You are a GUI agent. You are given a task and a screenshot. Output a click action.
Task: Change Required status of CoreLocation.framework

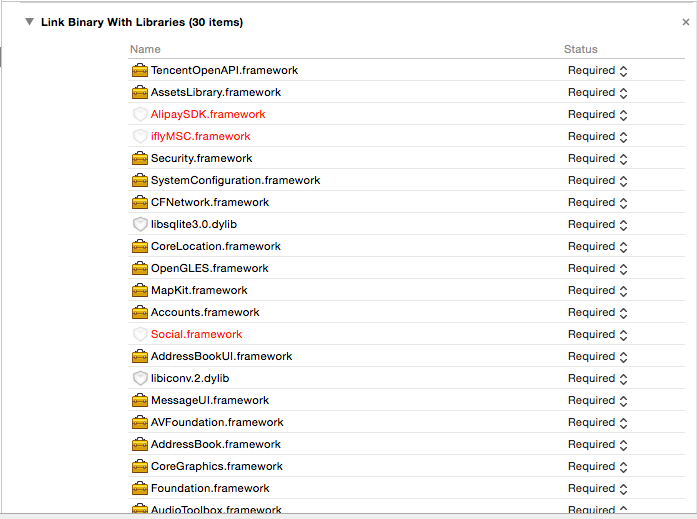click(x=597, y=247)
